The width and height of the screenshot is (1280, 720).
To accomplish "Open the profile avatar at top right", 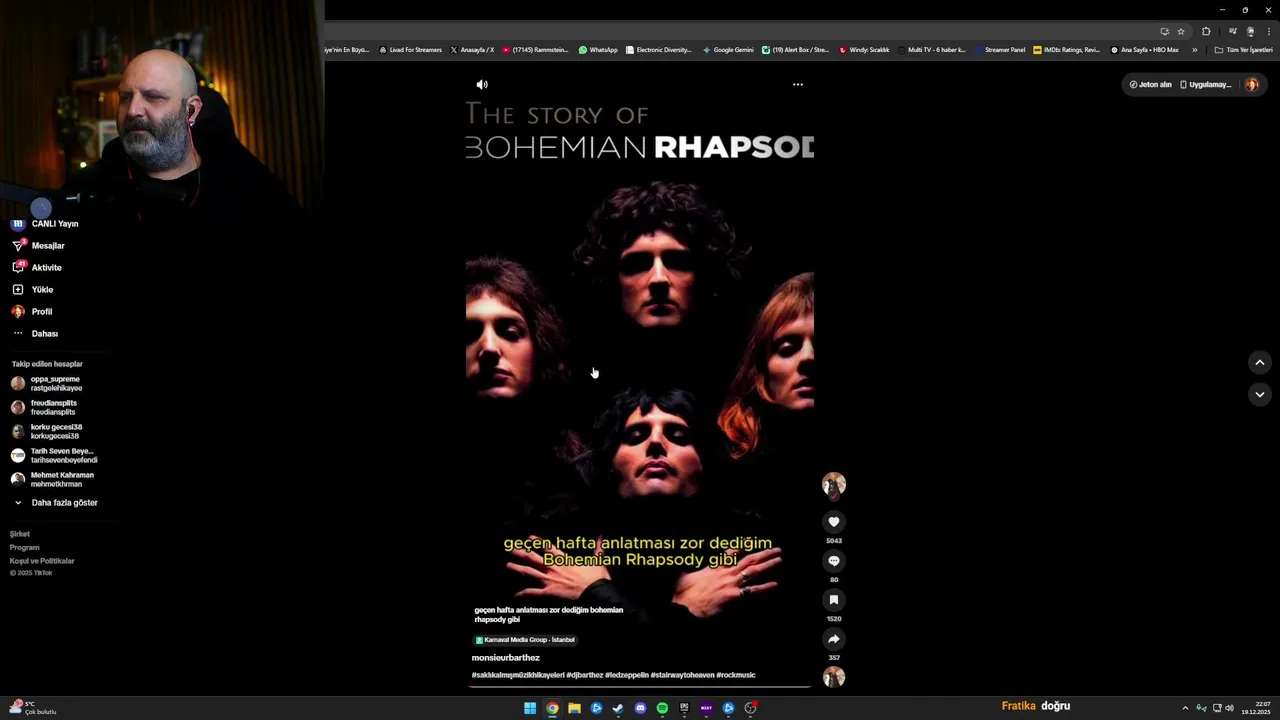I will pyautogui.click(x=1252, y=85).
